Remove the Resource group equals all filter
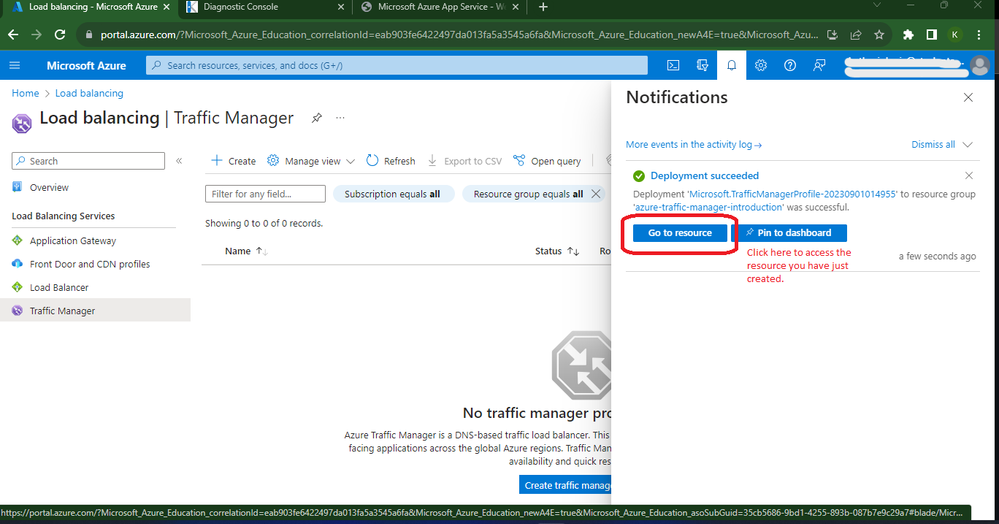The height and width of the screenshot is (524, 999). pyautogui.click(x=596, y=194)
